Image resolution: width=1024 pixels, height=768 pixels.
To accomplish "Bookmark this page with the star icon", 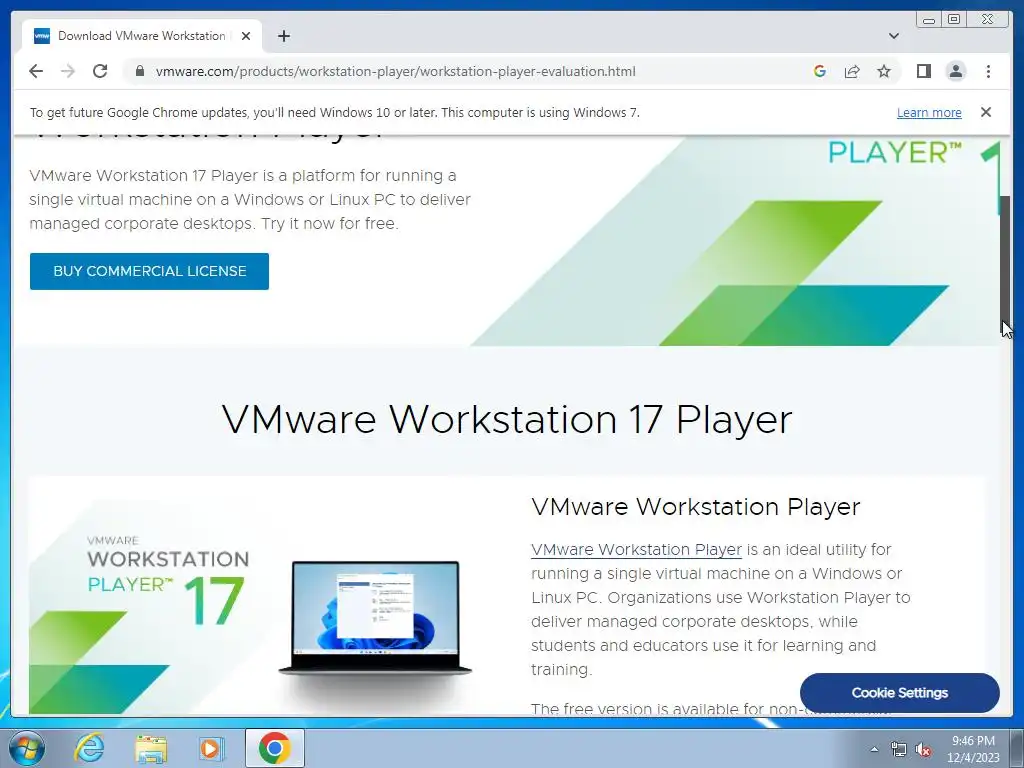I will pos(884,71).
